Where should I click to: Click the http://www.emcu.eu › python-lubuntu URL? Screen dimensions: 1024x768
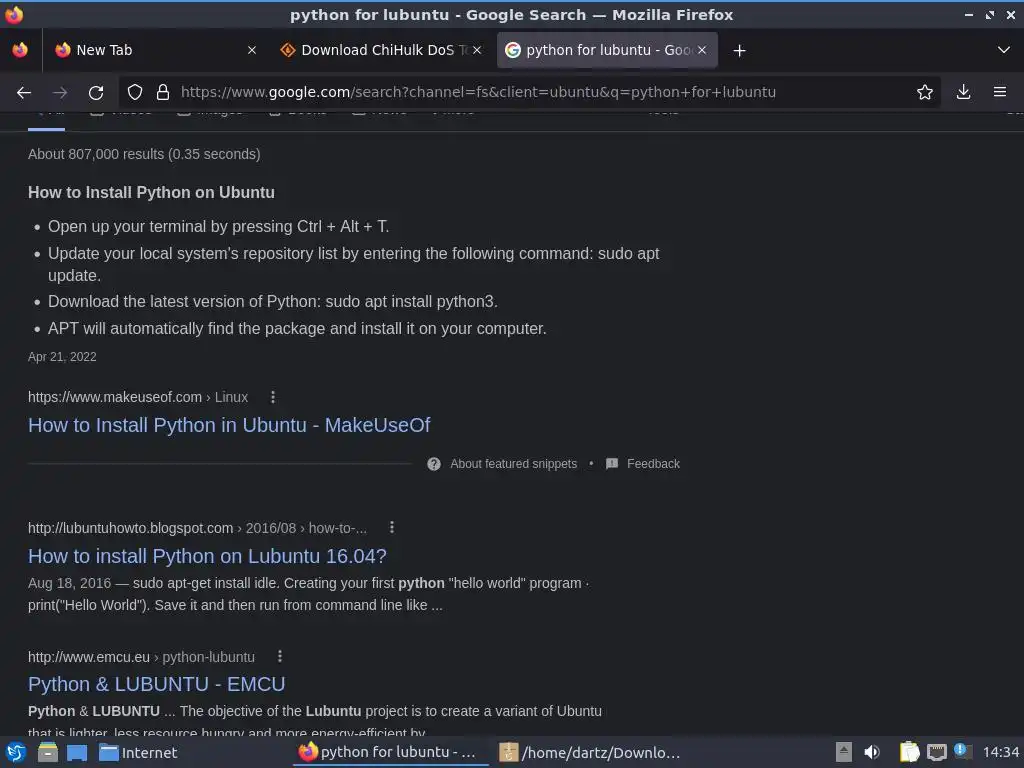coord(141,657)
